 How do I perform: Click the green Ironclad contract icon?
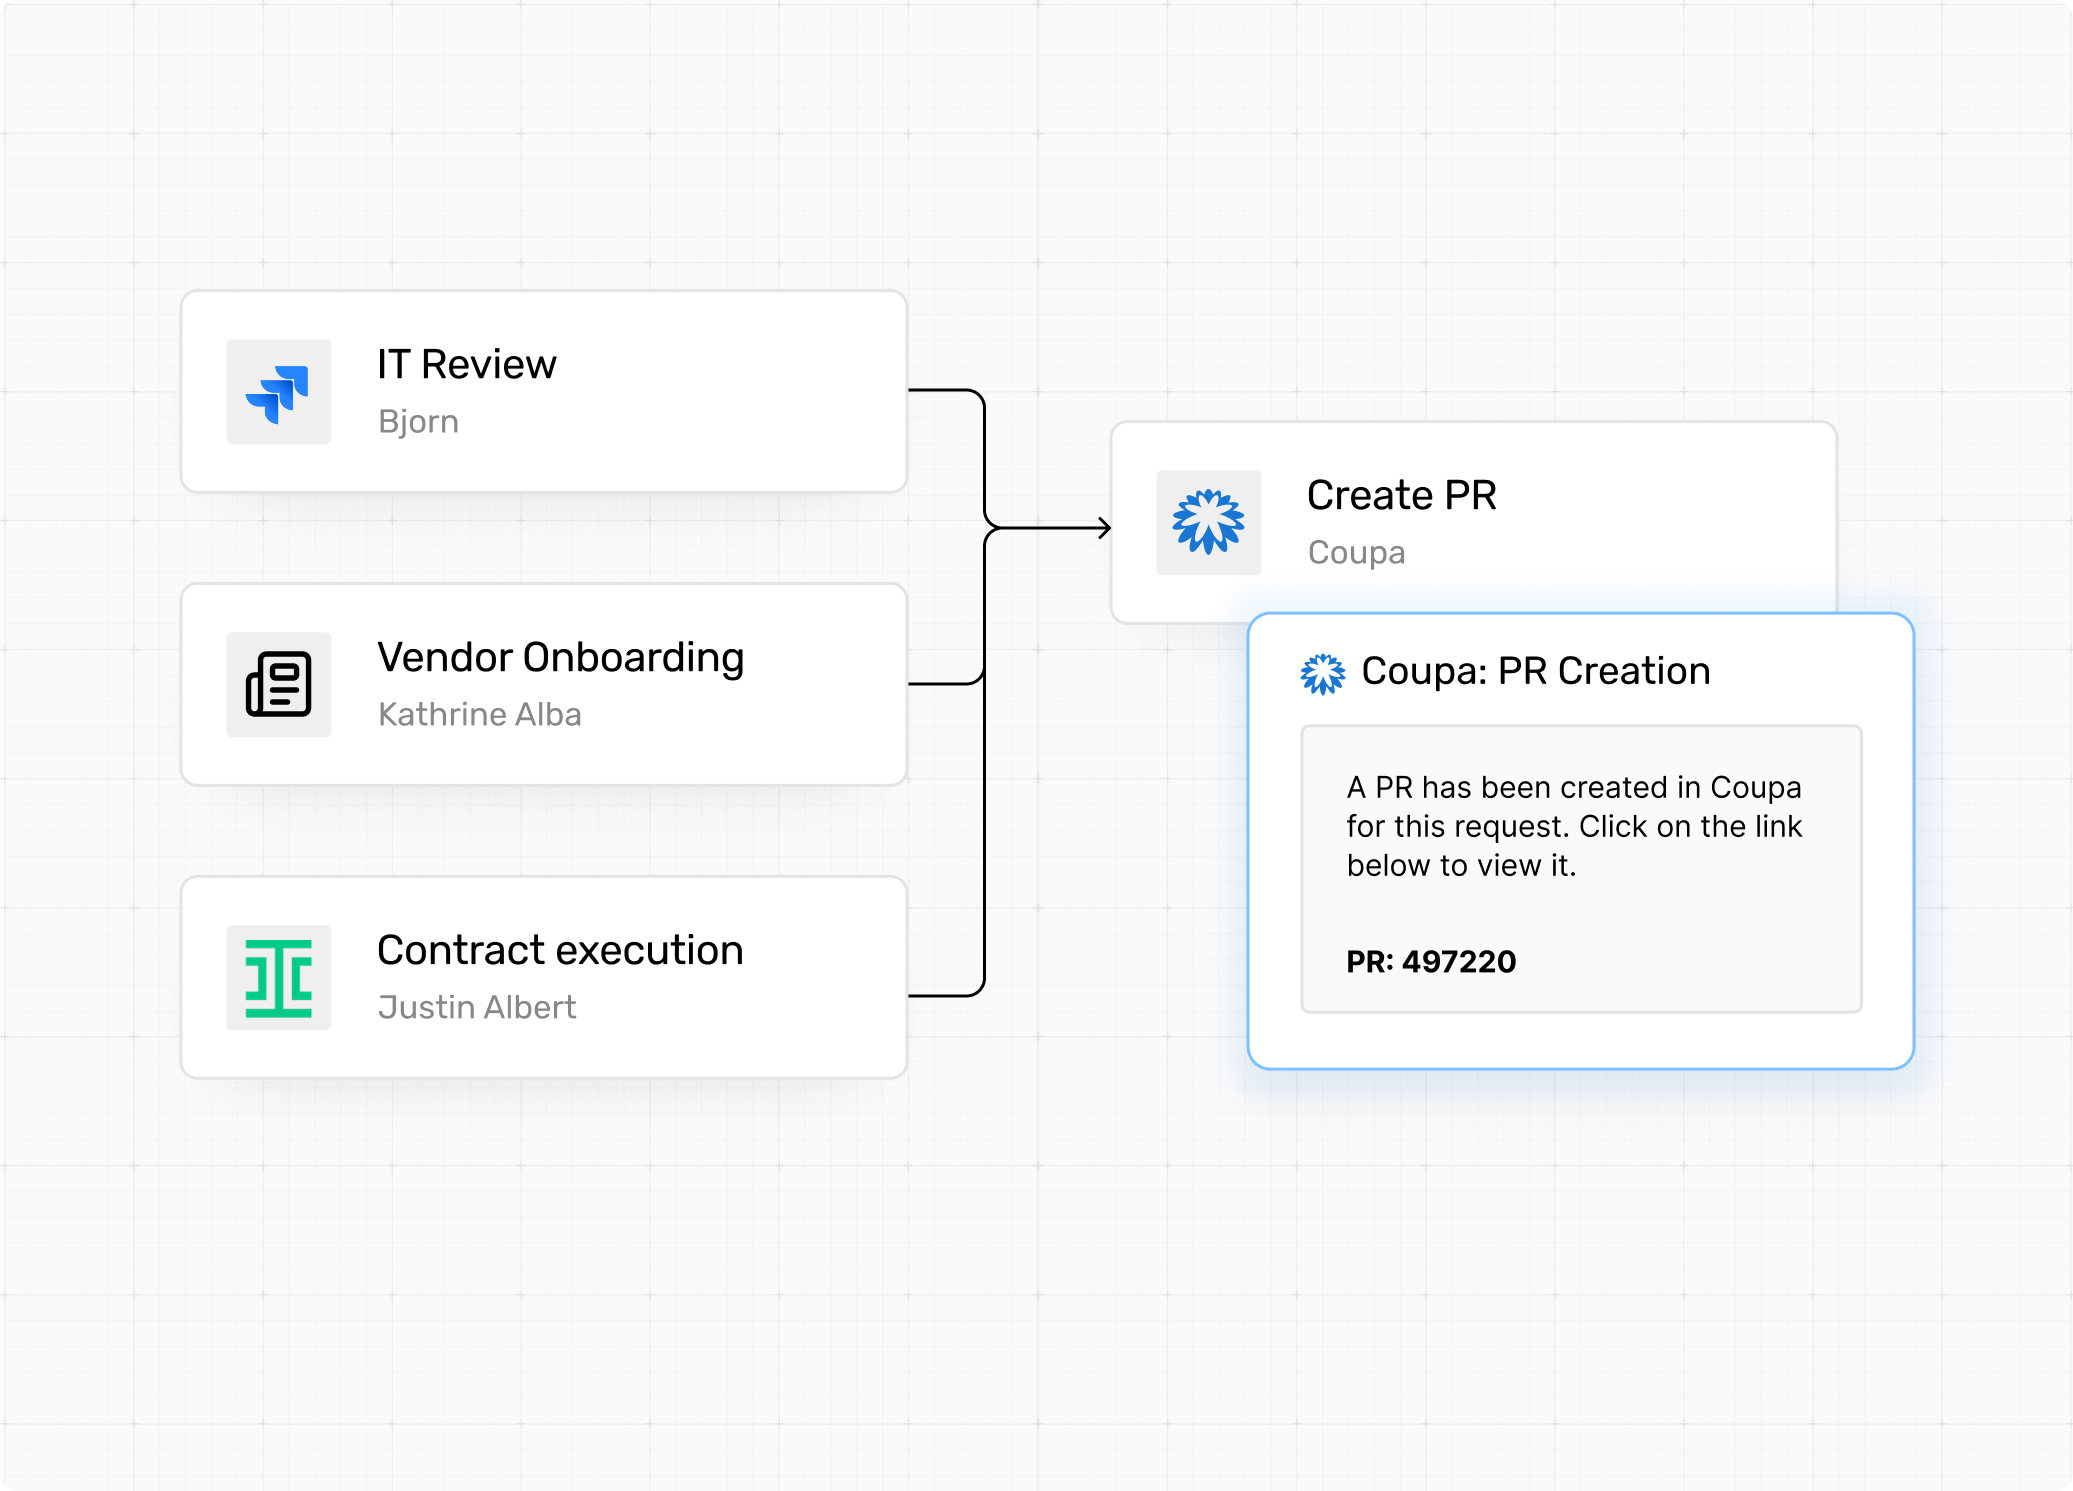[278, 978]
